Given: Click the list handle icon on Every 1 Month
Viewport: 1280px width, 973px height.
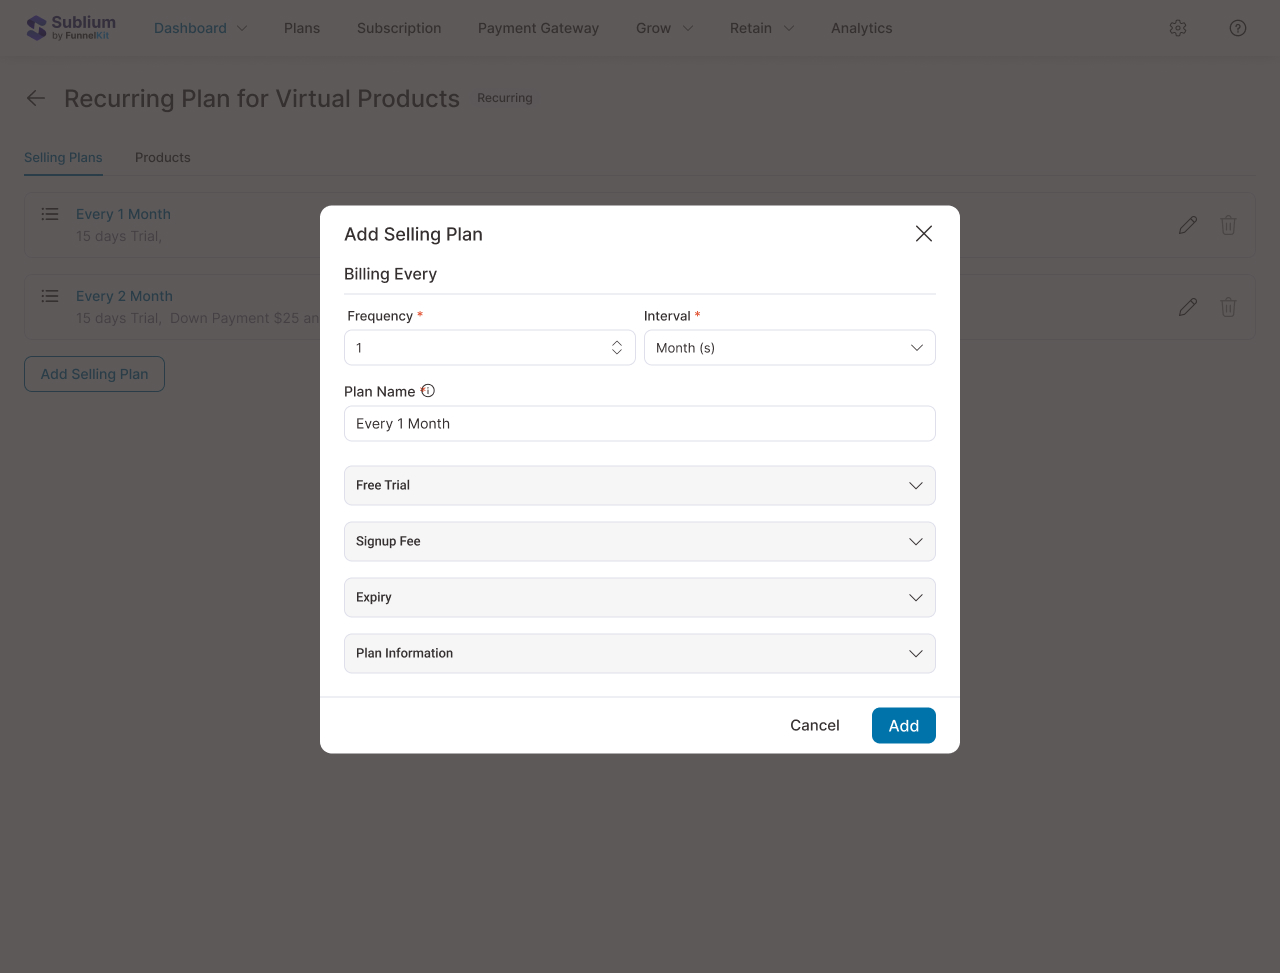Looking at the screenshot, I should point(49,213).
